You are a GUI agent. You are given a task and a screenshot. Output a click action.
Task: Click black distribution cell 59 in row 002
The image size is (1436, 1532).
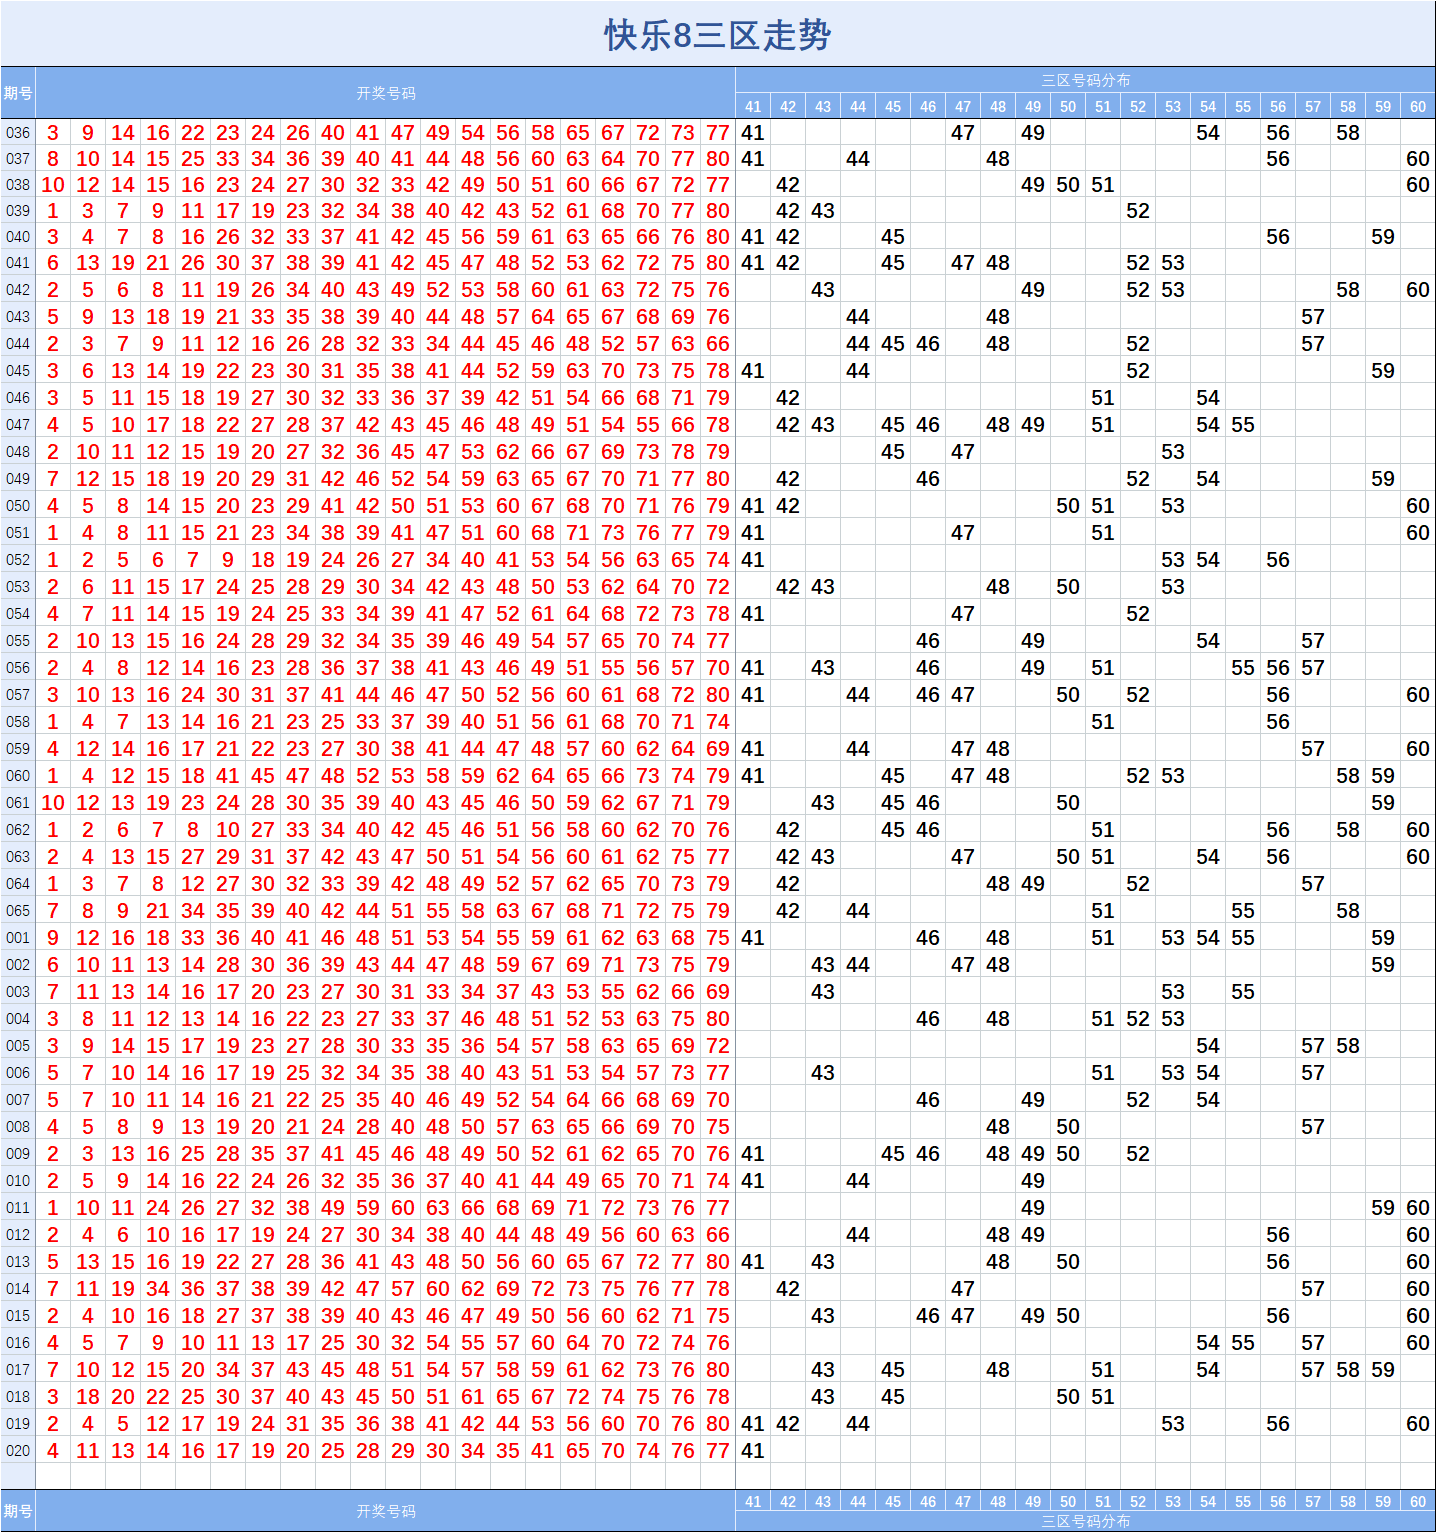[x=1383, y=965]
